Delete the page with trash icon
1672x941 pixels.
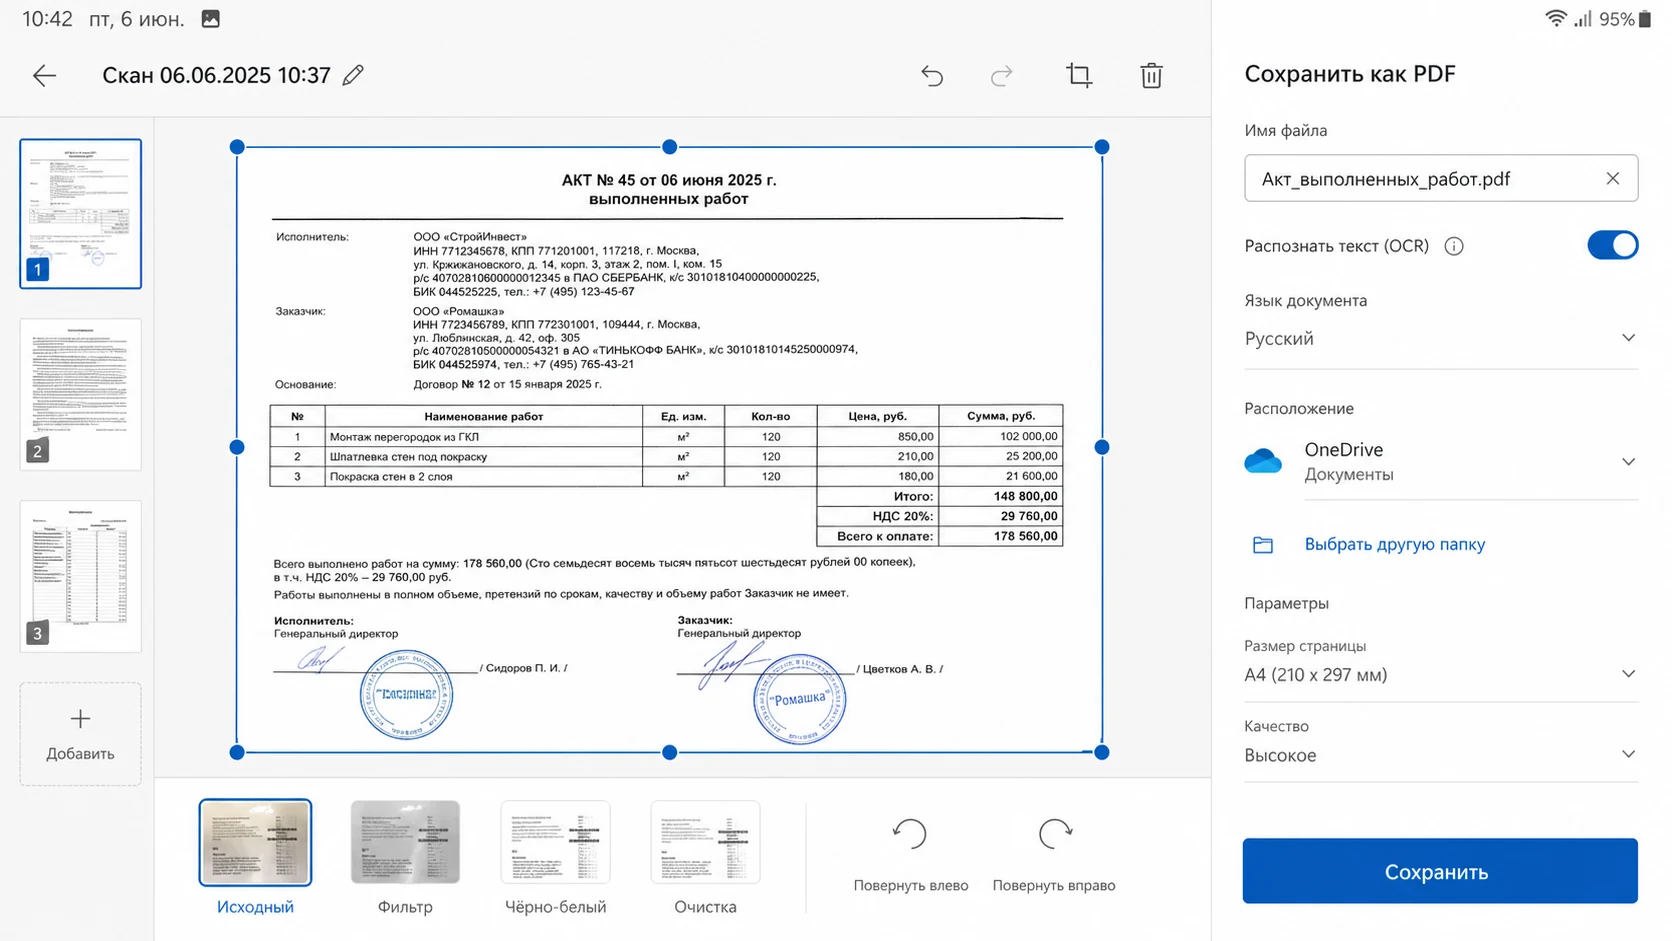(x=1151, y=75)
